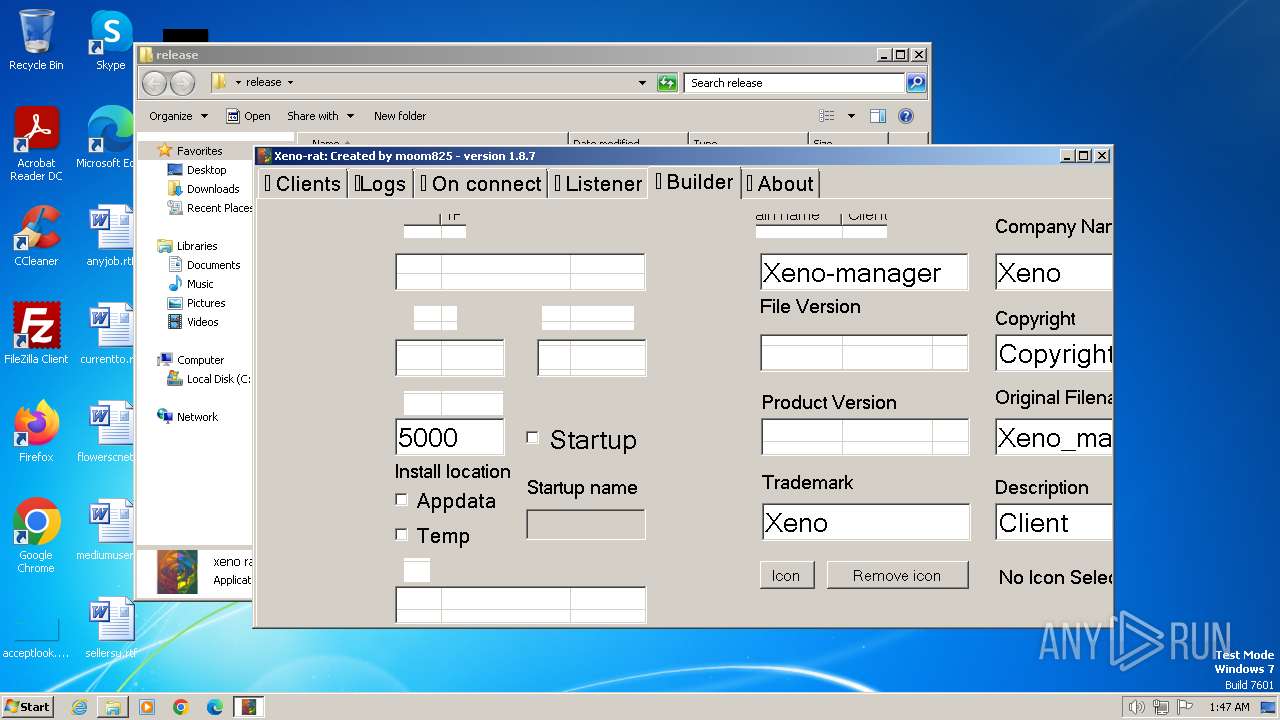Click the field containing 5000
The height and width of the screenshot is (720, 1280).
point(450,438)
